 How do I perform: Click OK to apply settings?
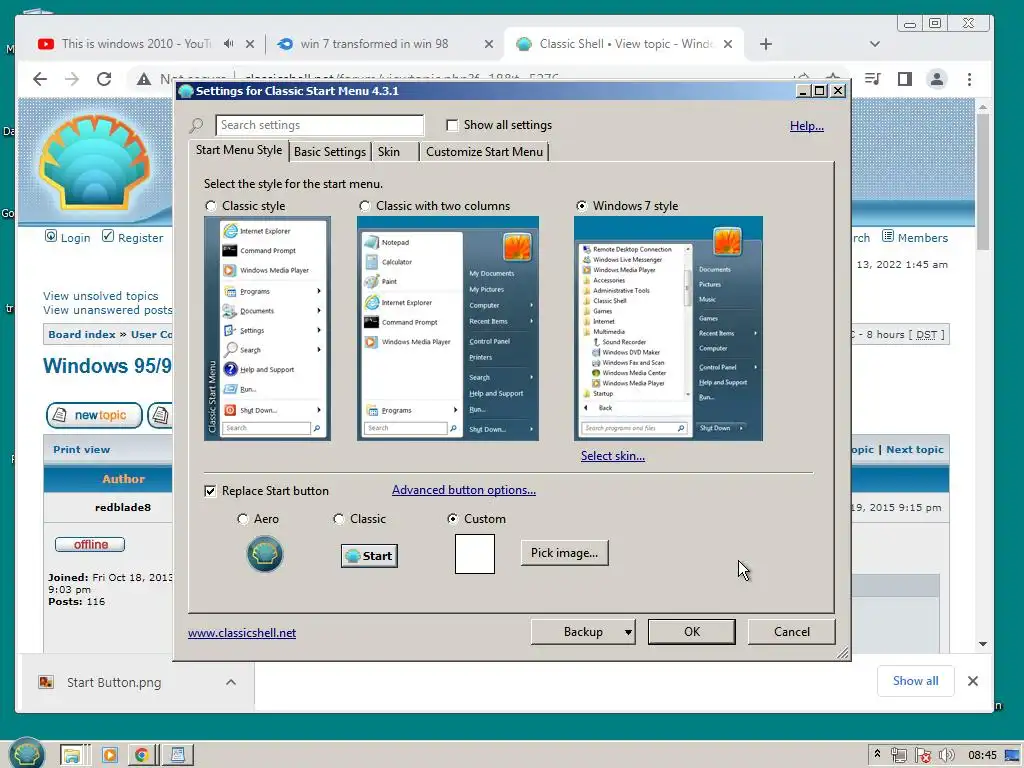coord(692,632)
